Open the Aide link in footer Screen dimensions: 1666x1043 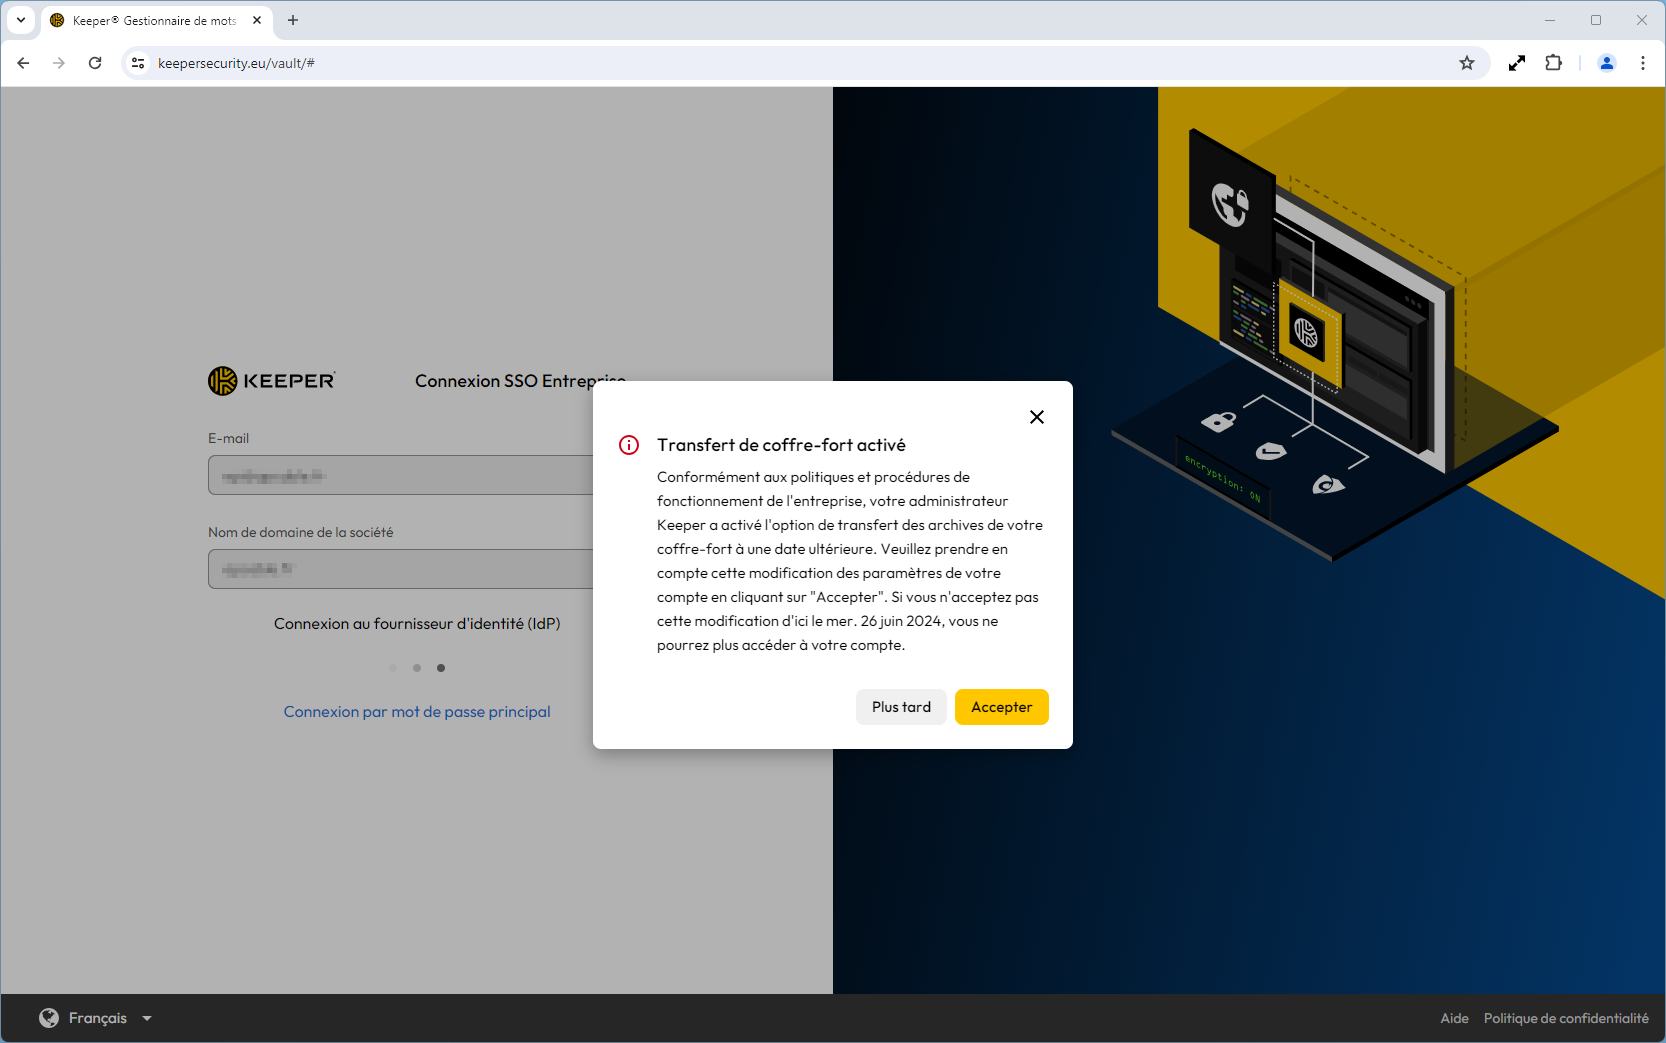coord(1454,1018)
